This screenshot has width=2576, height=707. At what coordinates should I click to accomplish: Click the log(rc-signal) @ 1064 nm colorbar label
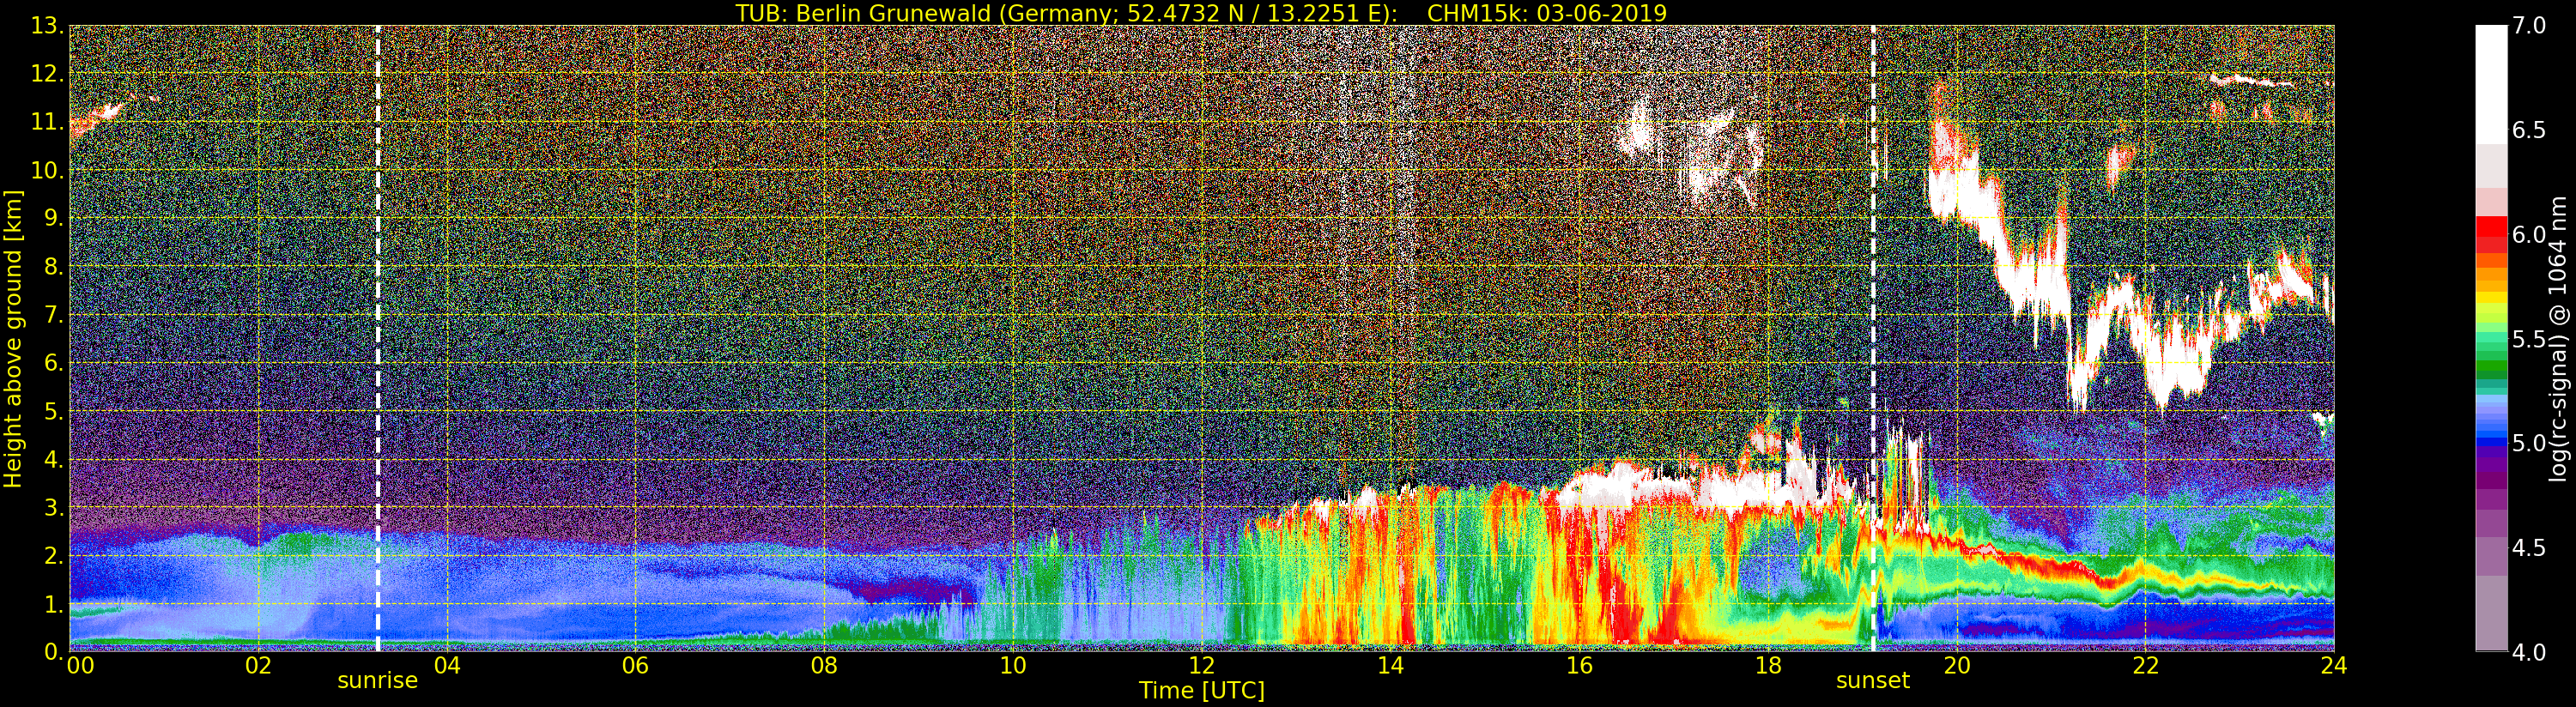tap(2556, 338)
